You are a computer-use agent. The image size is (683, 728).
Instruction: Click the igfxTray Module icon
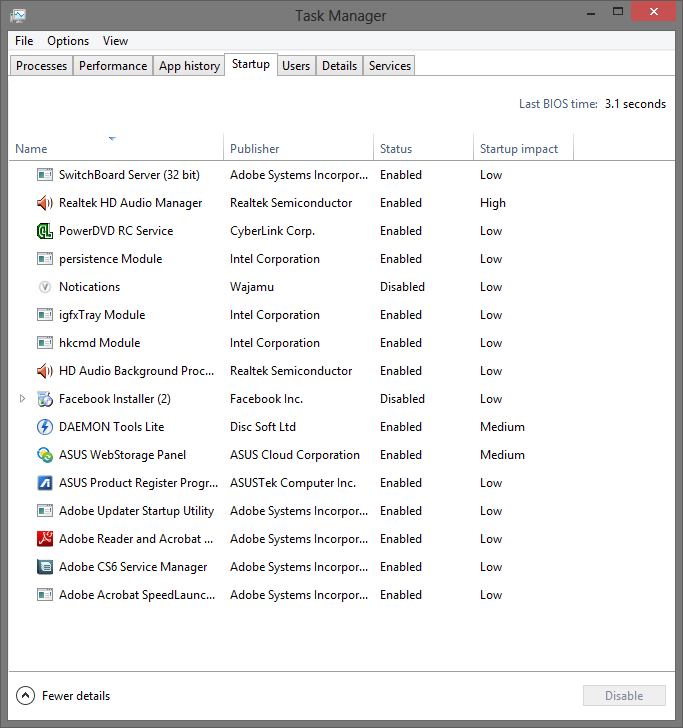tap(45, 315)
